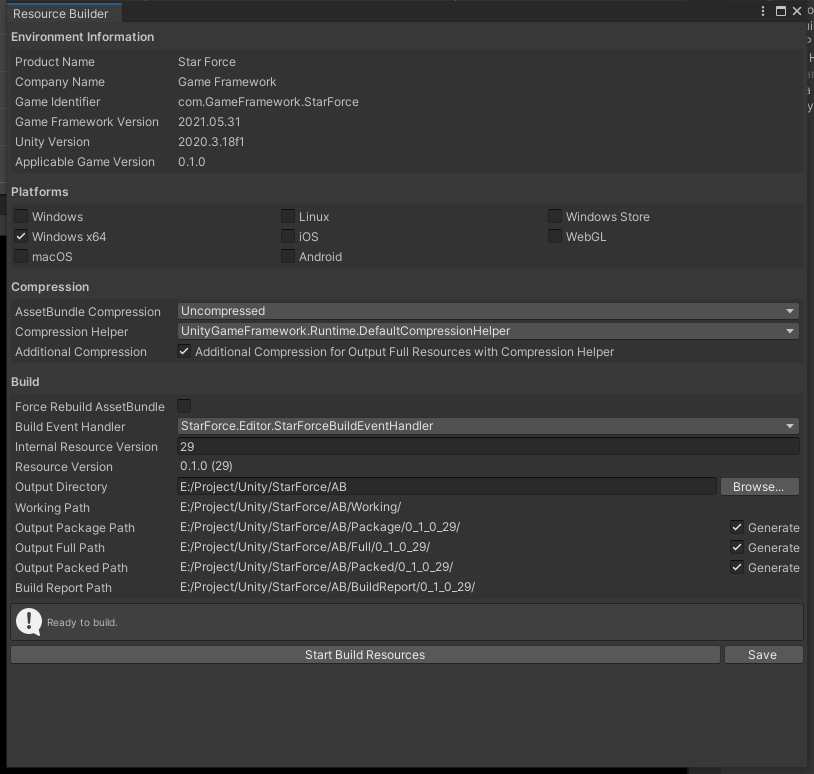Enable the Android platform checkbox
This screenshot has height=774, width=814.
(288, 256)
